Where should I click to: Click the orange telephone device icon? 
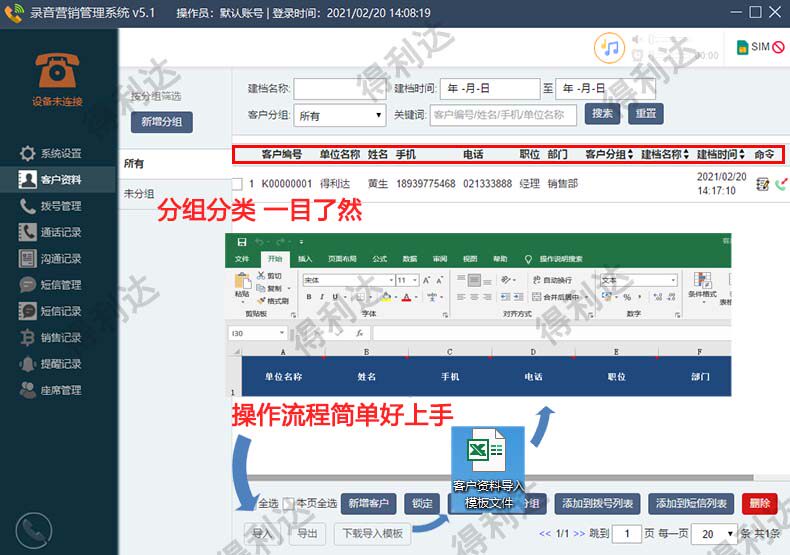point(57,70)
